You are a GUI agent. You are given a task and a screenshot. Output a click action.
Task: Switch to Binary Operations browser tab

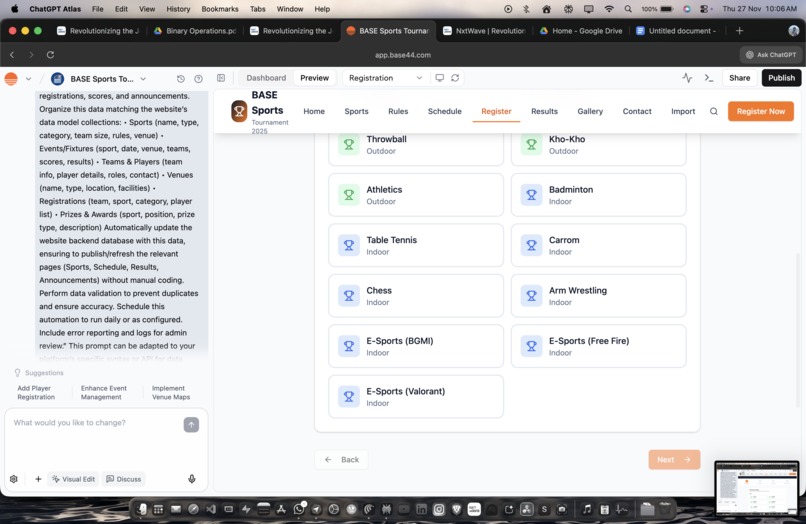tap(194, 31)
